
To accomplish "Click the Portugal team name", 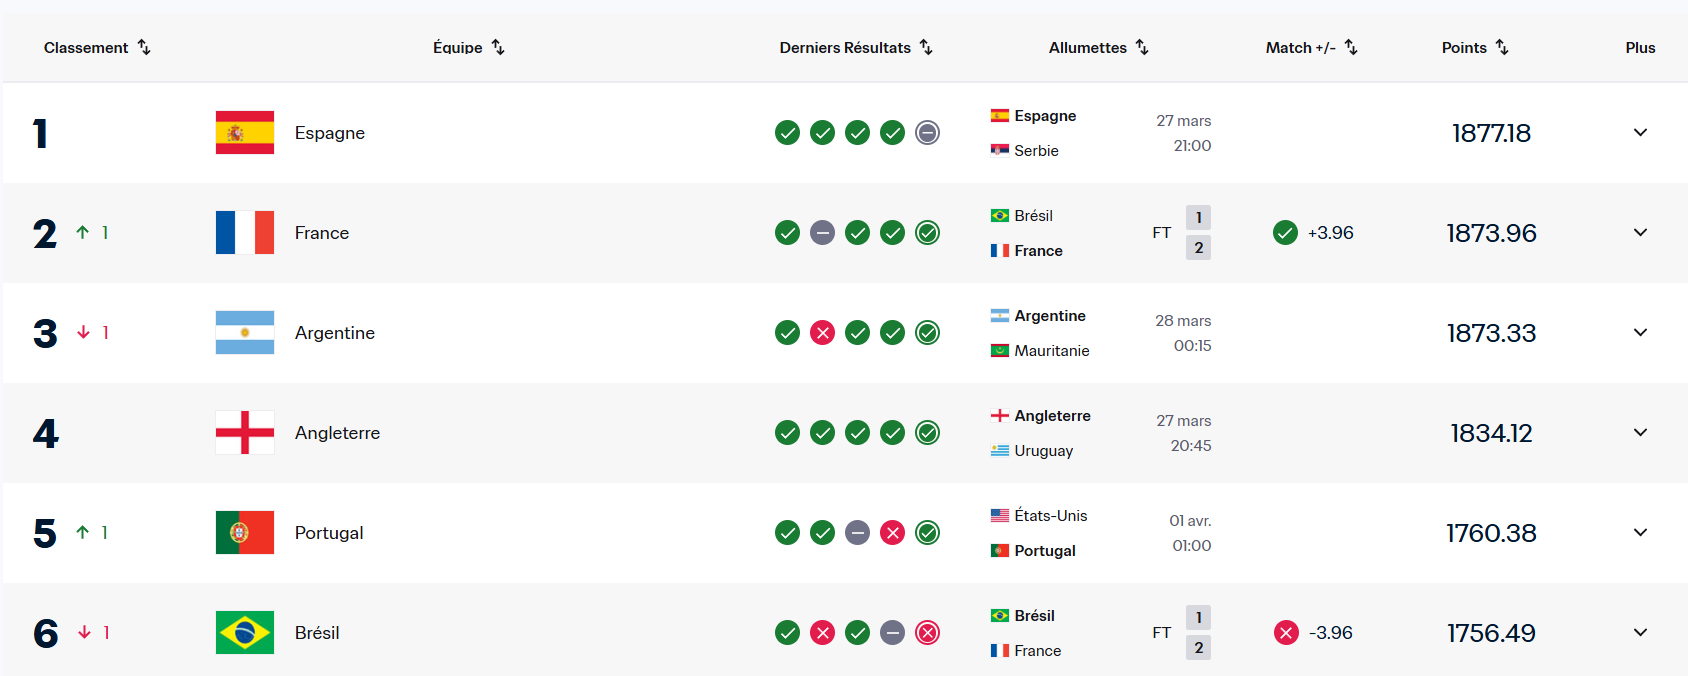I will 329,532.
